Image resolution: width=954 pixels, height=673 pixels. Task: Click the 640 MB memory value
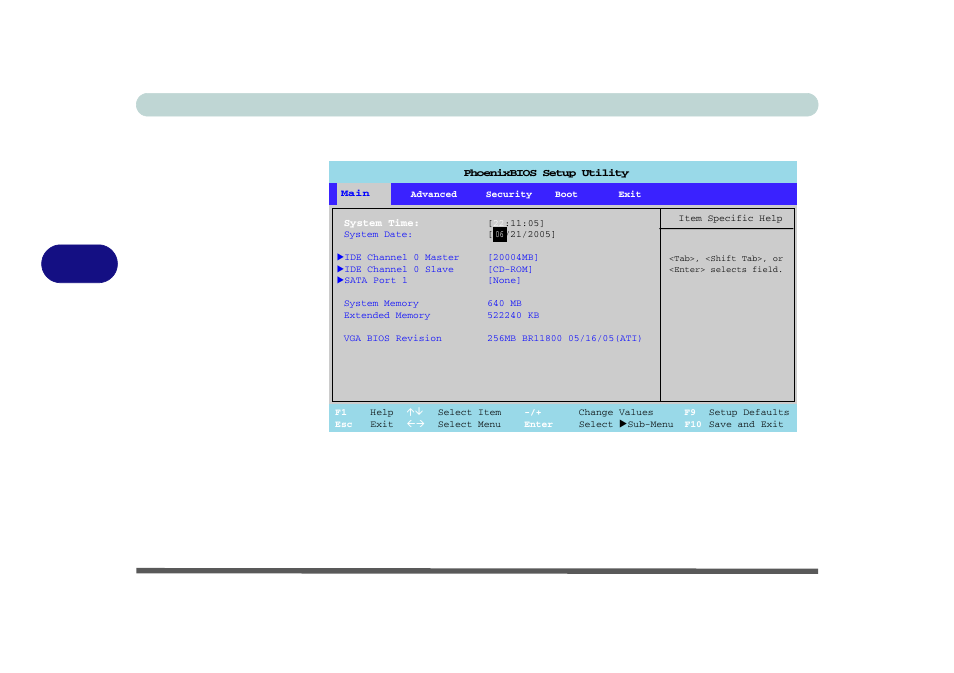tap(504, 303)
